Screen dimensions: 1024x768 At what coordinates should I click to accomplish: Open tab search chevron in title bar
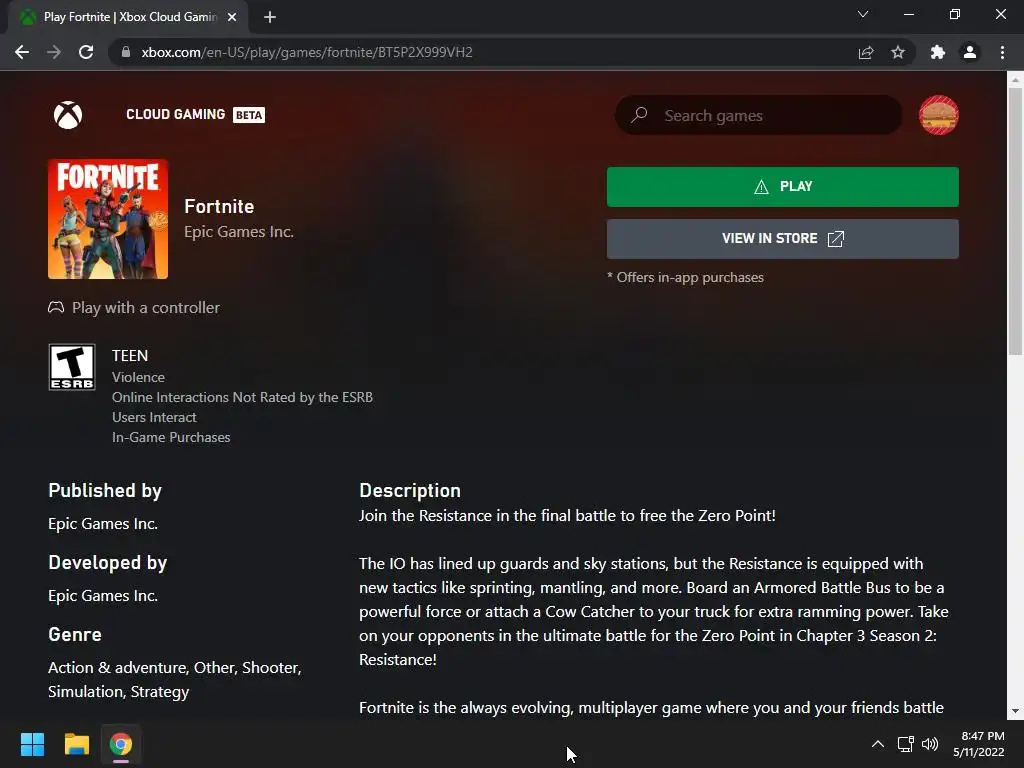[x=863, y=14]
